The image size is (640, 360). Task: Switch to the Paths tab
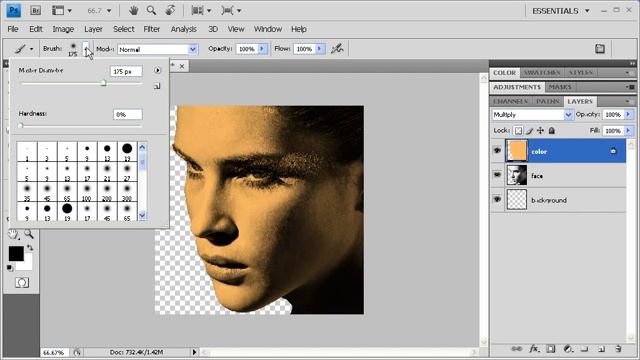(x=547, y=101)
